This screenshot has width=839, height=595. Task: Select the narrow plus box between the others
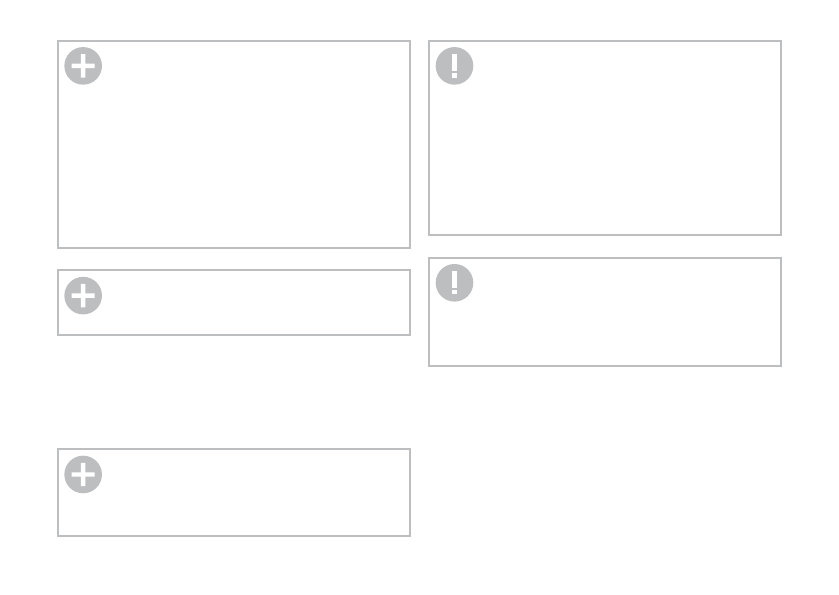pyautogui.click(x=234, y=302)
